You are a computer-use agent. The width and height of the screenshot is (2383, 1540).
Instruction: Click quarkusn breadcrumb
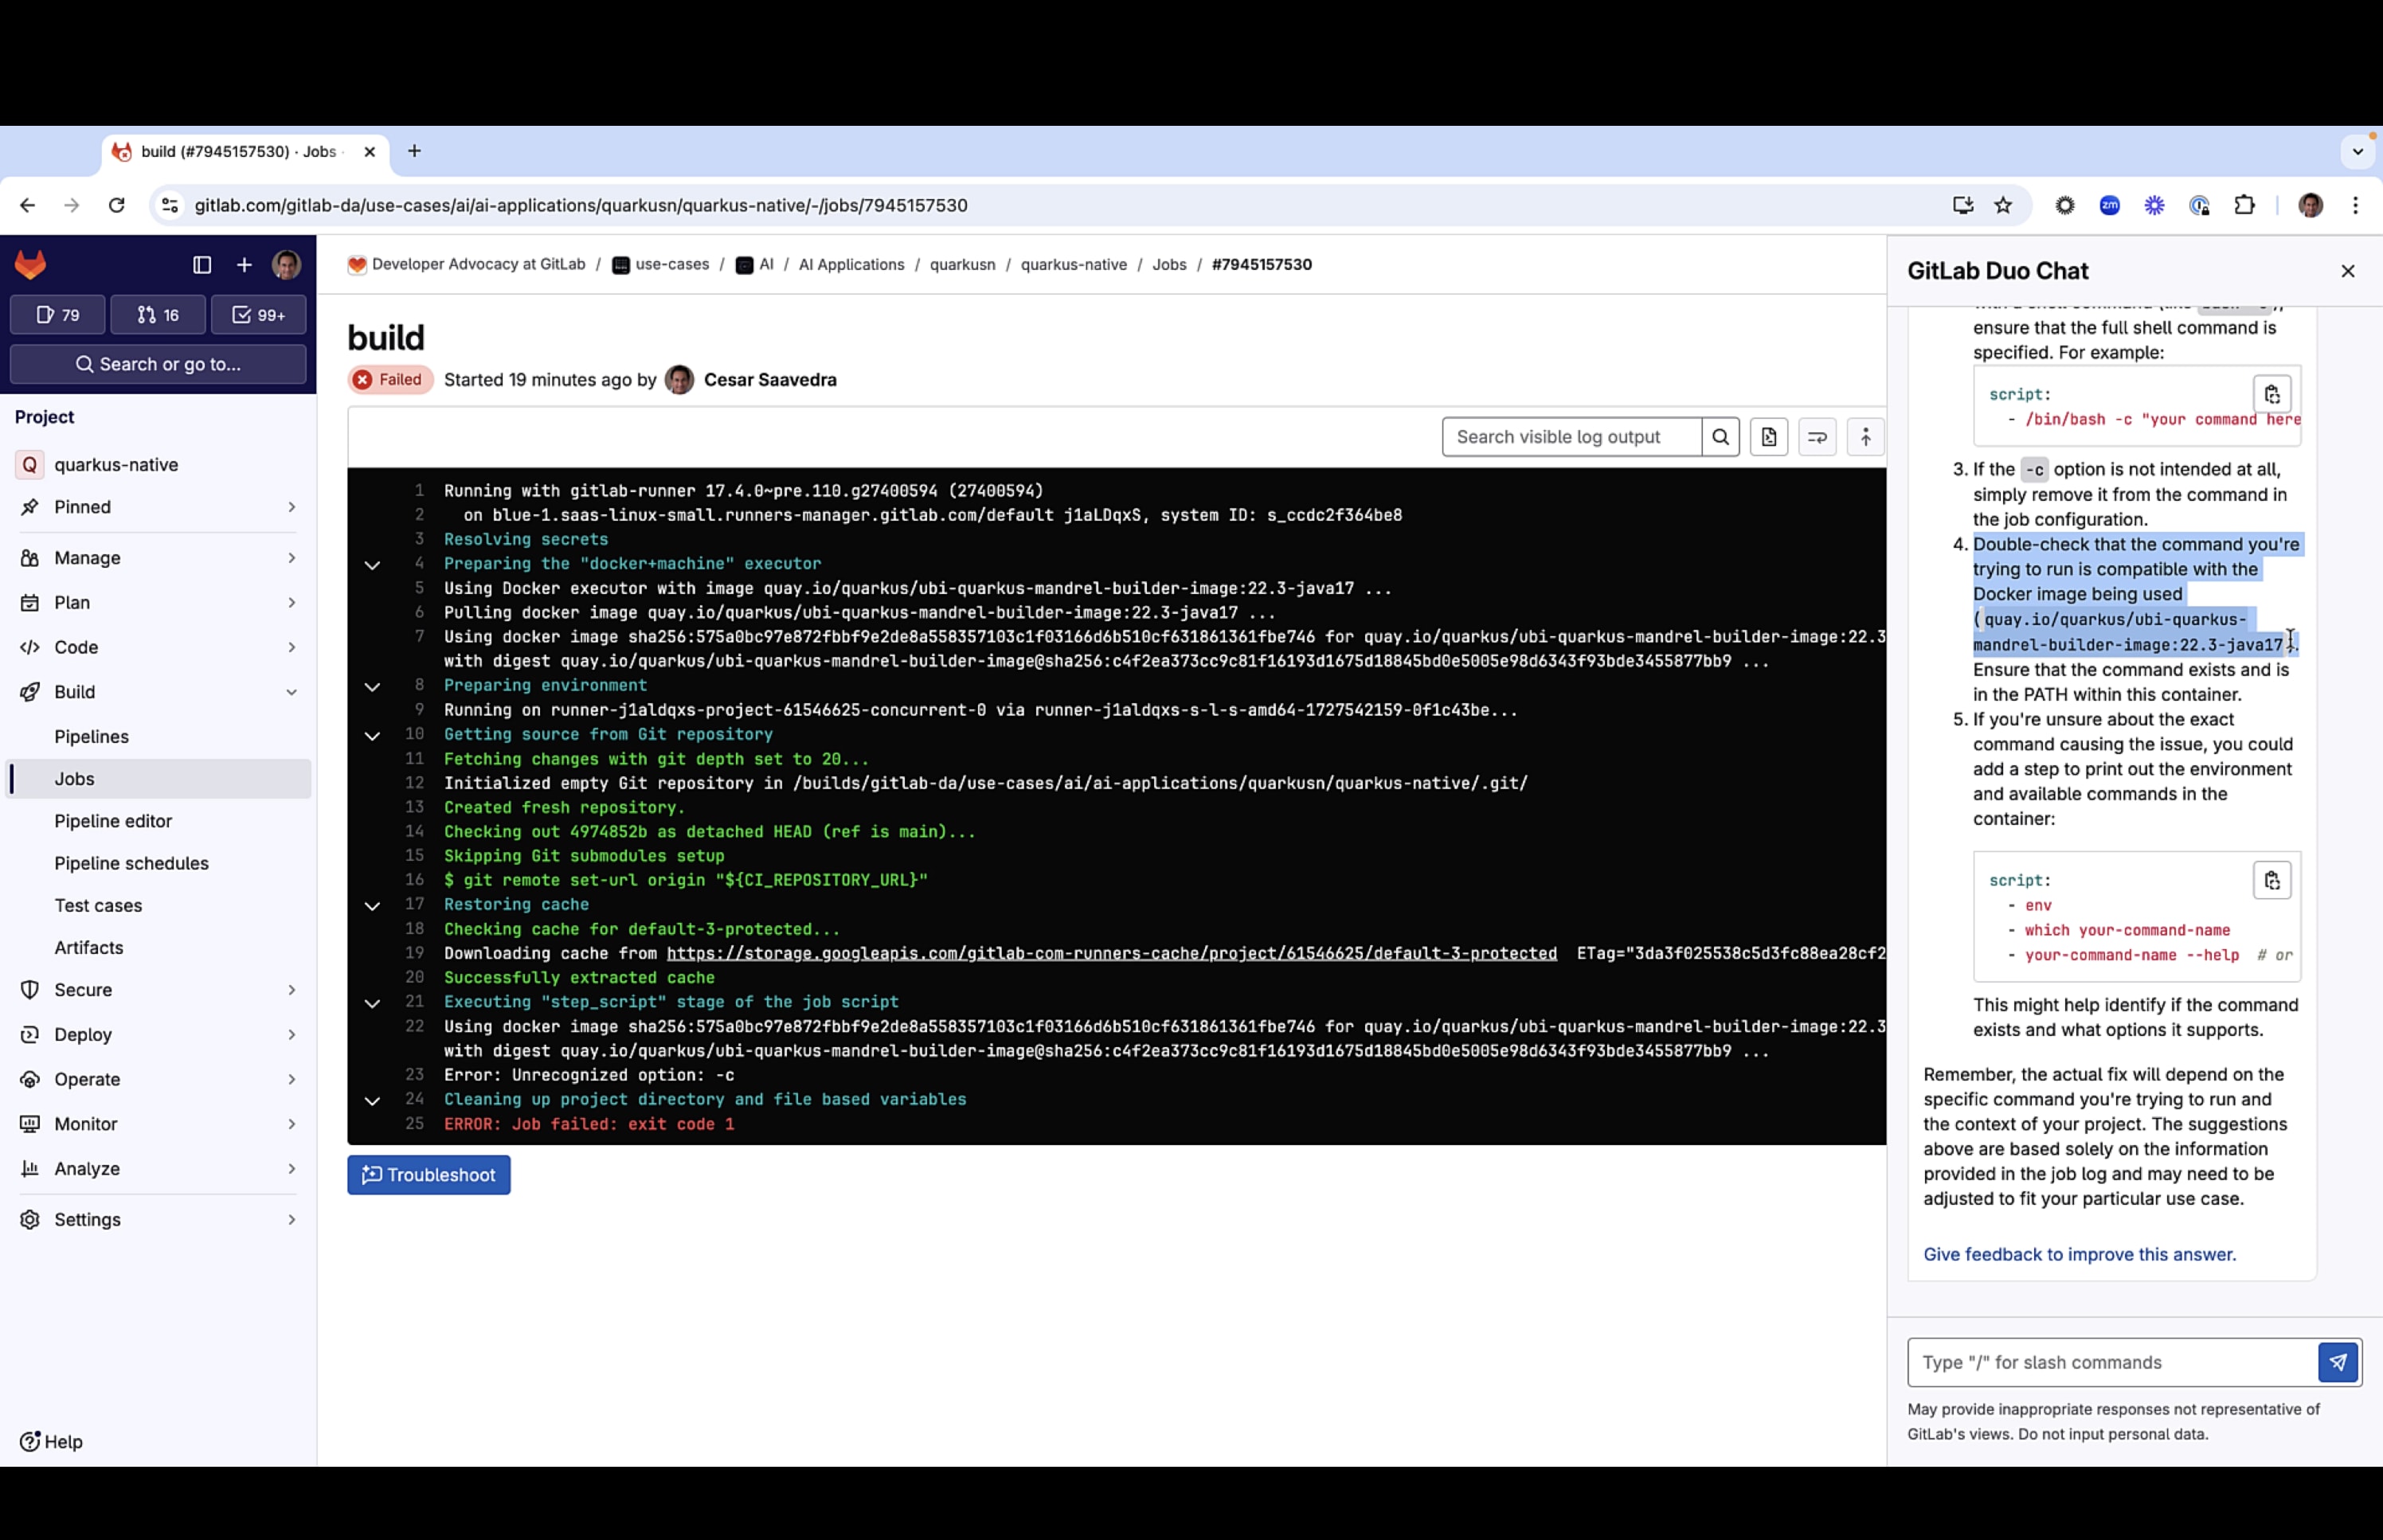pos(962,265)
